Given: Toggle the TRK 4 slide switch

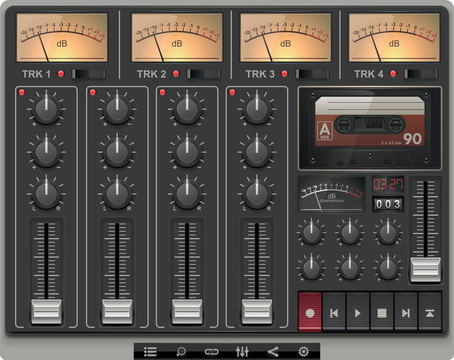Looking at the screenshot, I should (421, 74).
